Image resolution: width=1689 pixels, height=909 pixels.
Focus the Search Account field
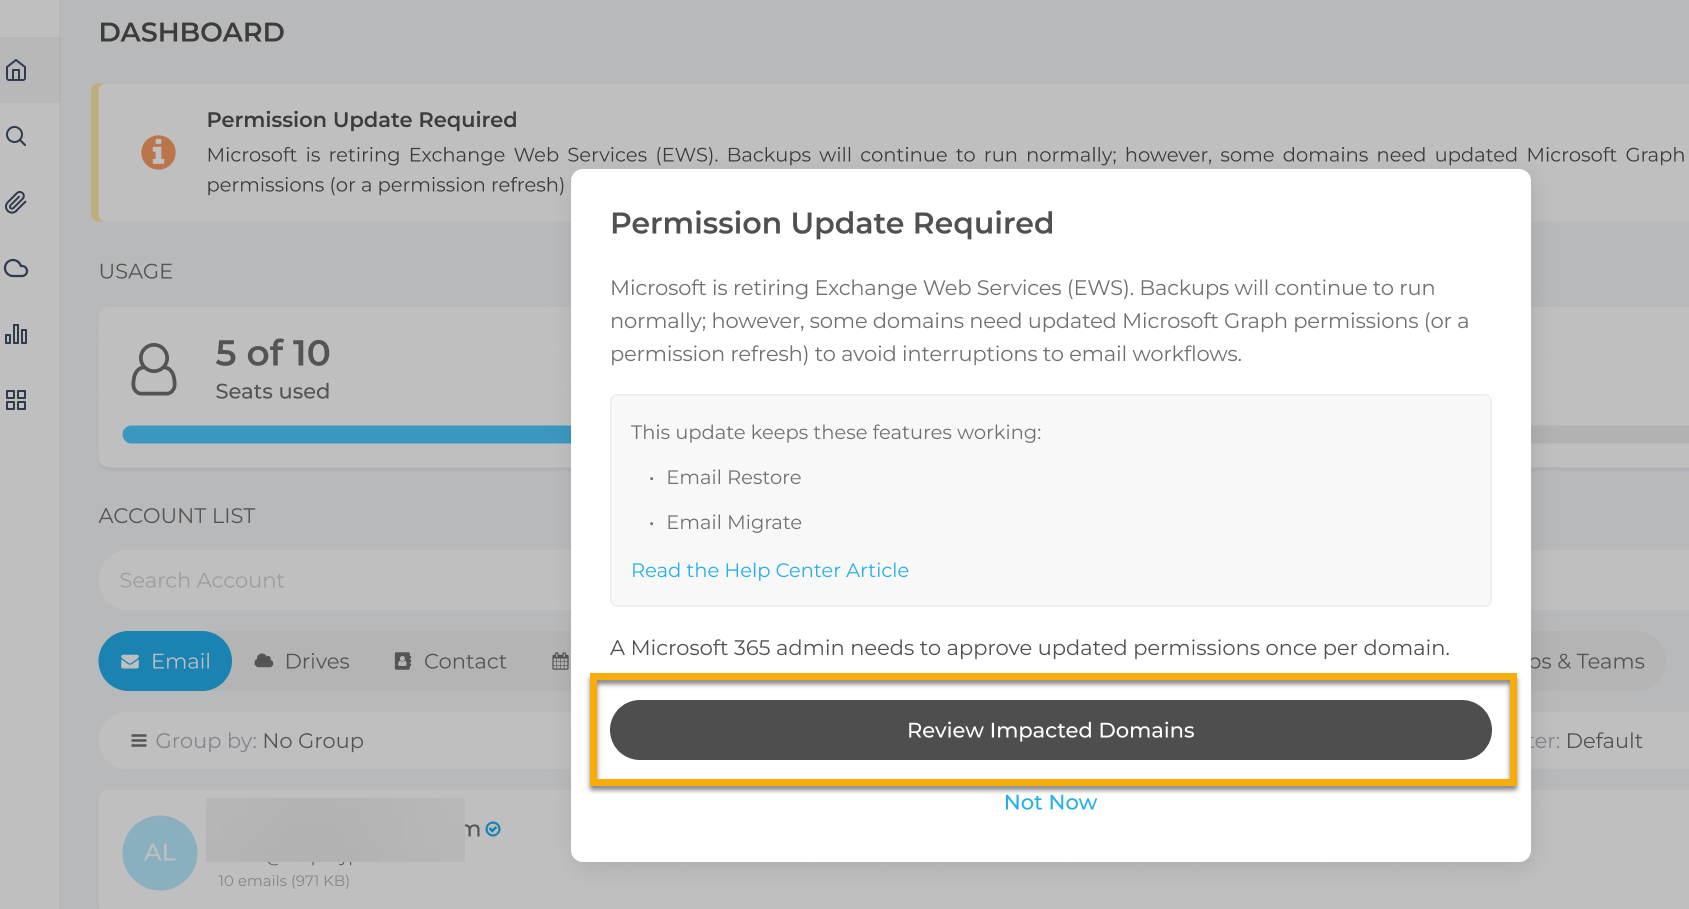335,580
